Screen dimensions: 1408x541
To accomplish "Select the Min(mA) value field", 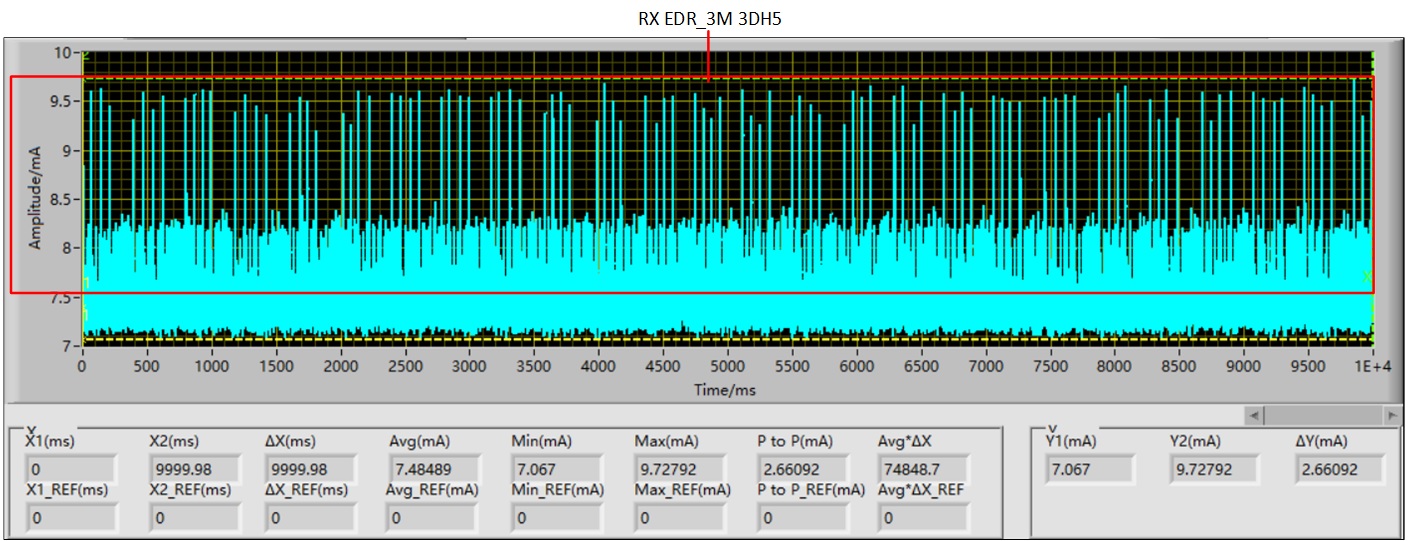I will [x=558, y=469].
